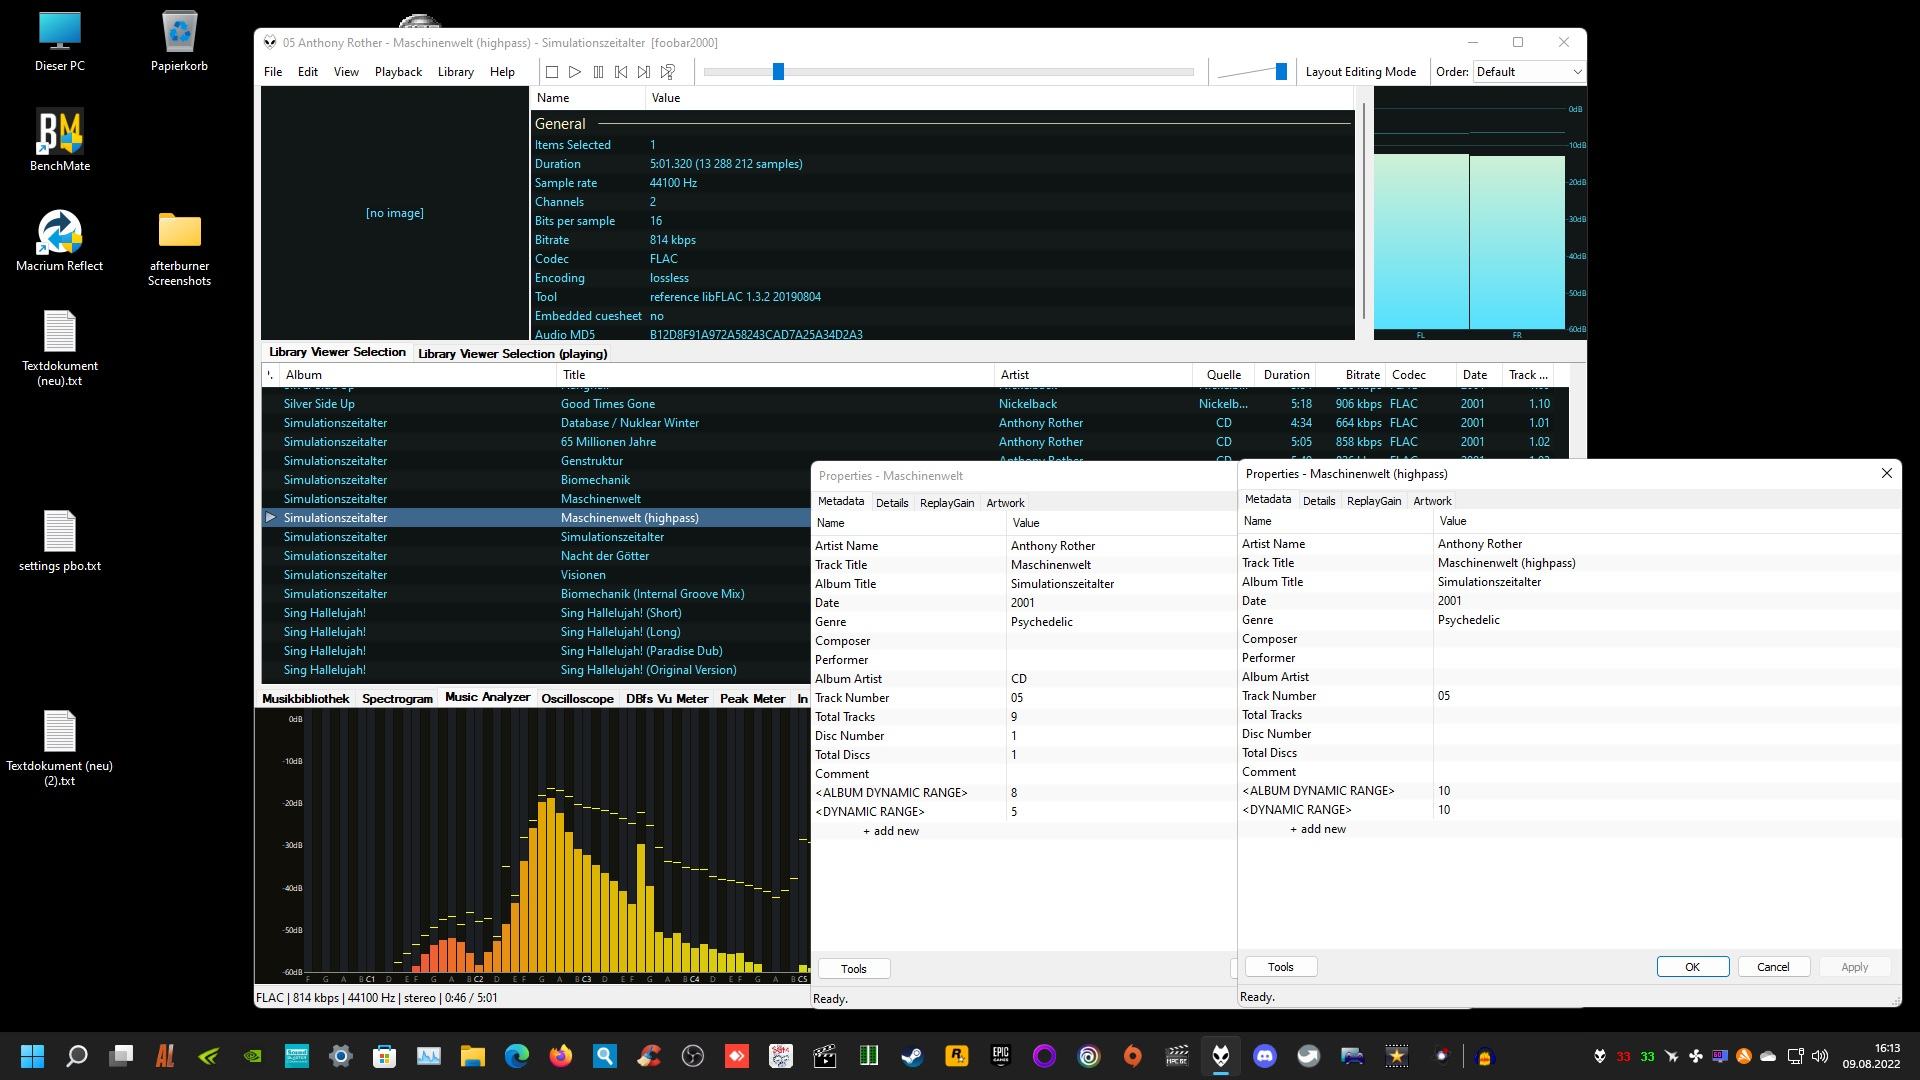
Task: Open the Order dropdown set to Default
Action: coord(1529,71)
